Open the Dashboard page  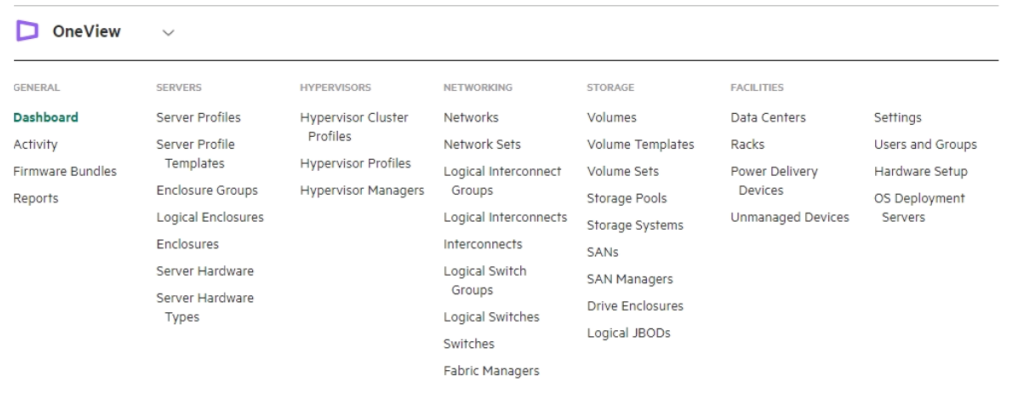click(46, 117)
